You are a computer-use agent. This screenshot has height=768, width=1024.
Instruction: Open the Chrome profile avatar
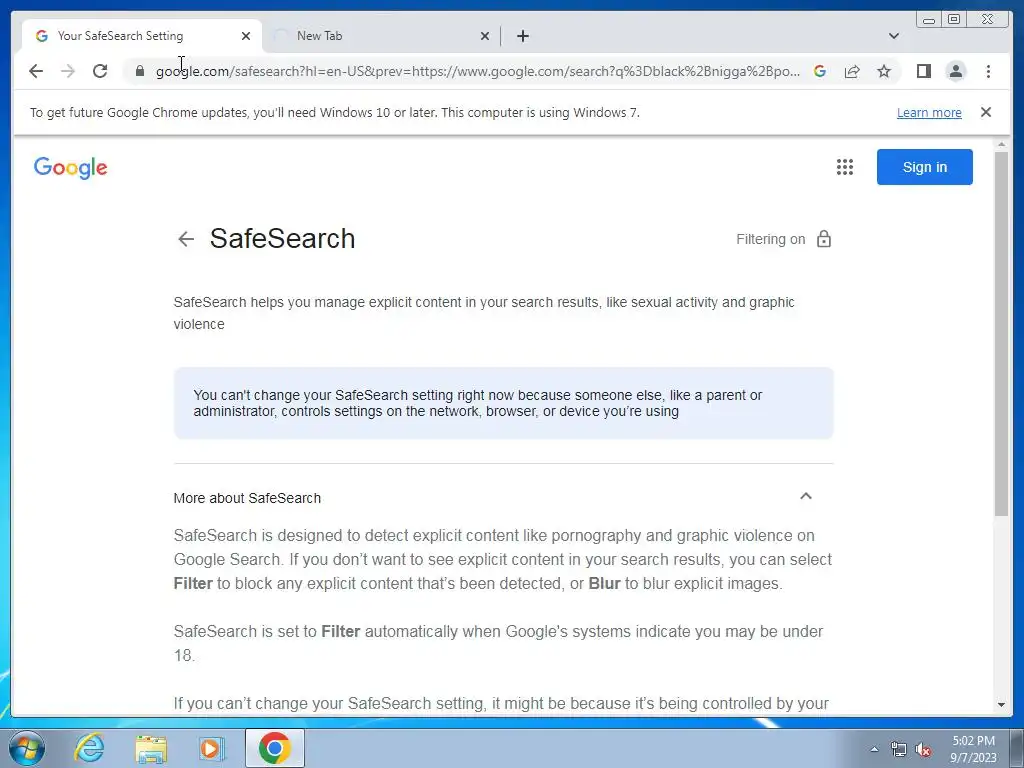pyautogui.click(x=956, y=71)
